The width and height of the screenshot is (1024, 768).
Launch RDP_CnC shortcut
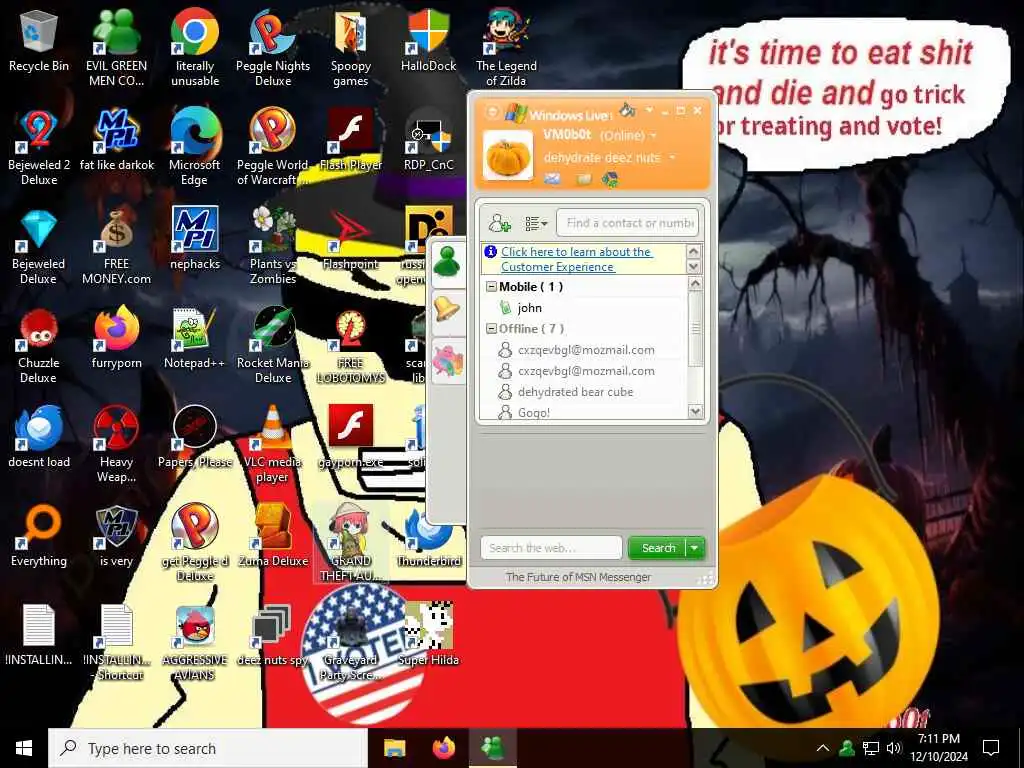click(428, 142)
